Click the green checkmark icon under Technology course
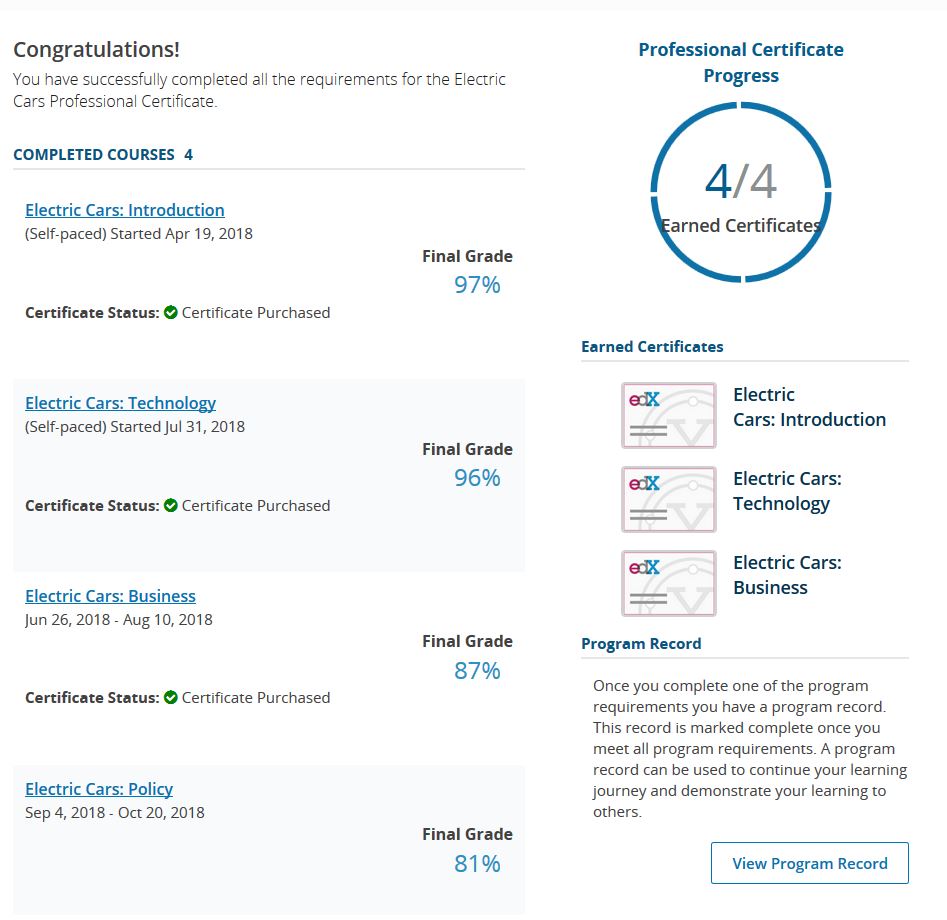The image size is (947, 920). [171, 505]
